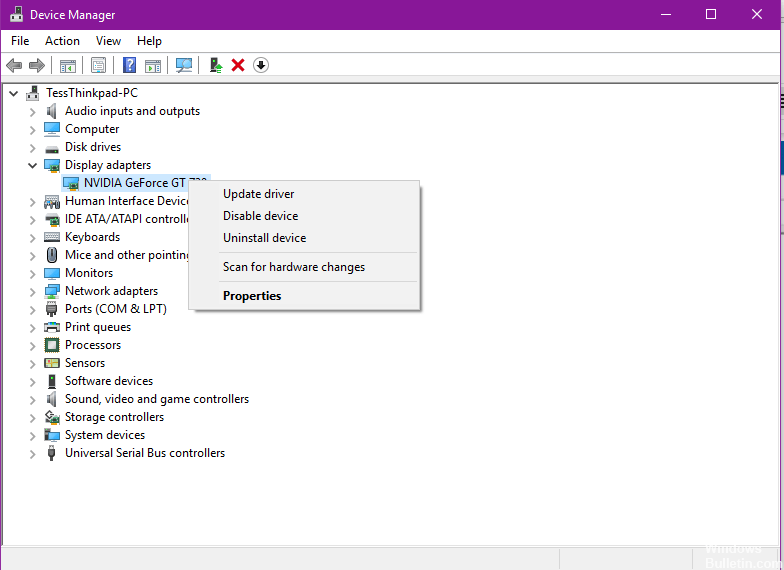Click the Disable device down-arrow icon

pos(260,65)
